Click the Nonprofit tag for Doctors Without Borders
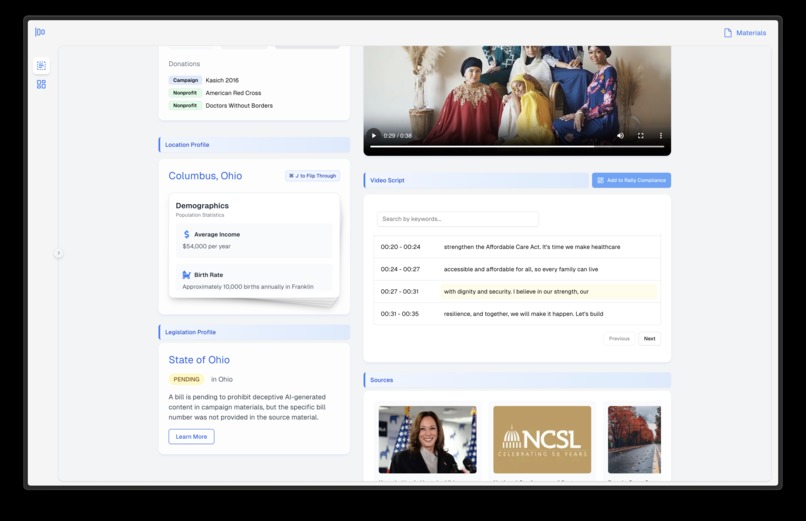The width and height of the screenshot is (806, 521). point(185,105)
